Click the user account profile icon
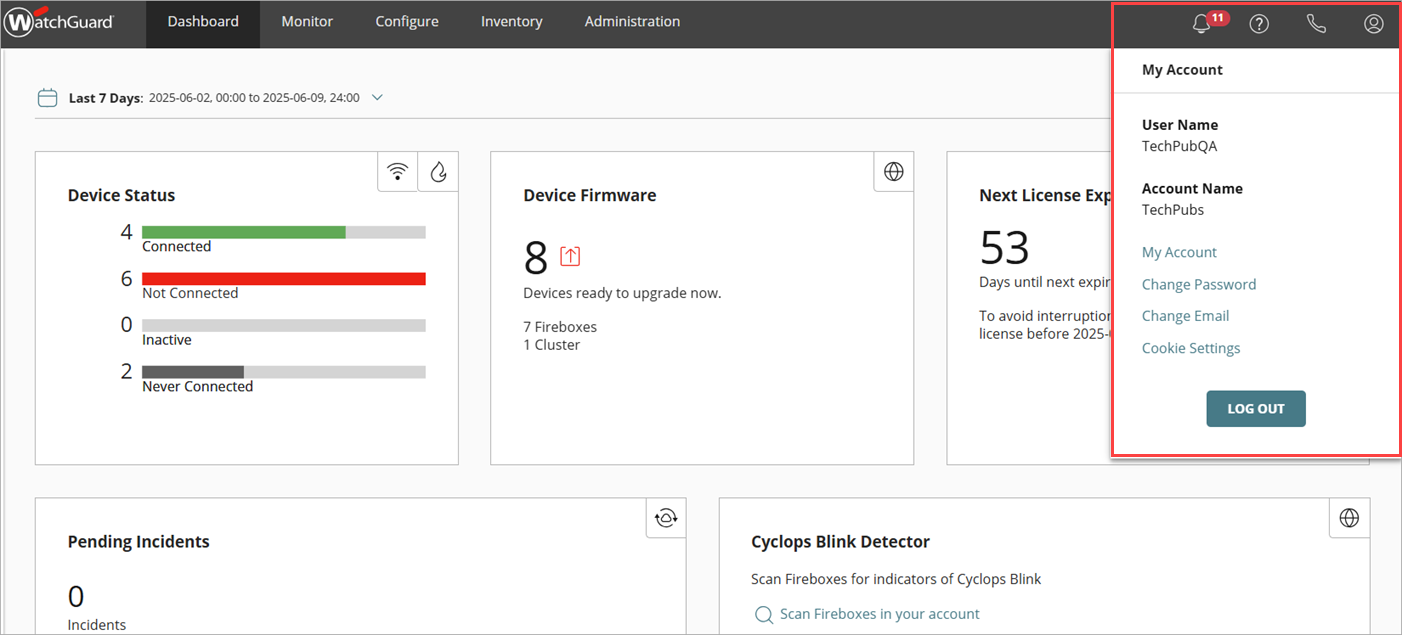Image resolution: width=1402 pixels, height=635 pixels. 1373,24
